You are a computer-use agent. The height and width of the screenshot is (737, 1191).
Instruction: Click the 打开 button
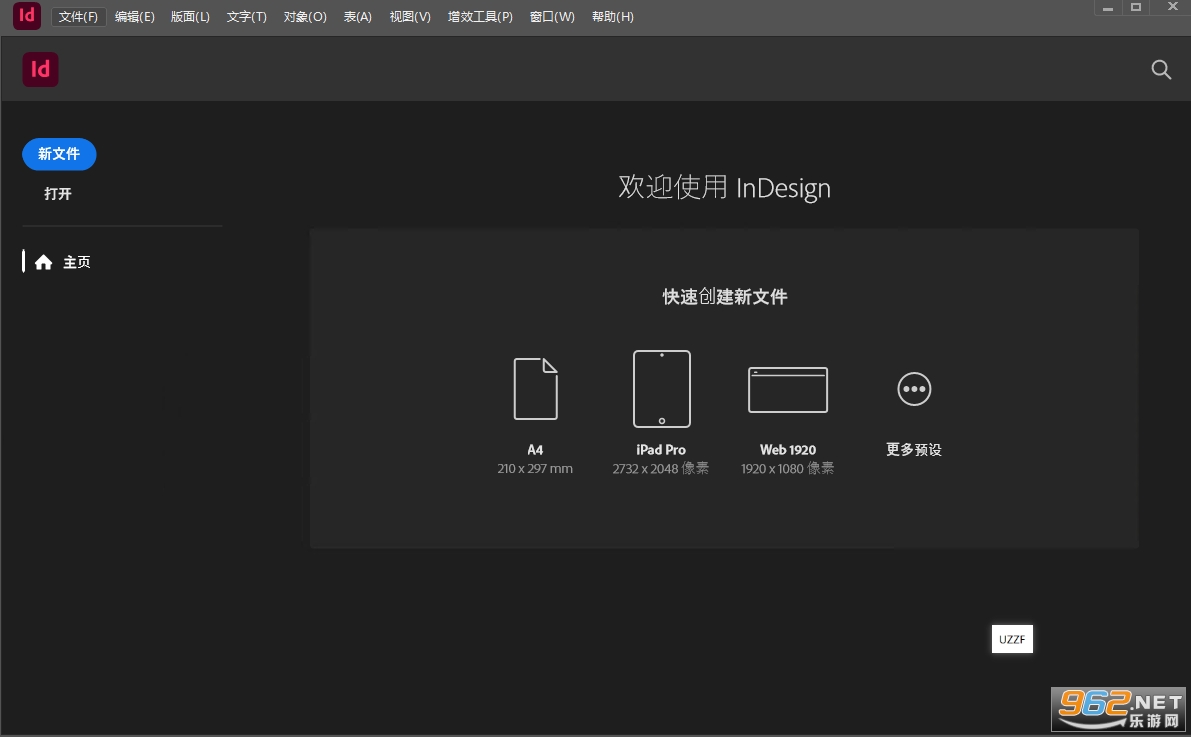click(58, 194)
